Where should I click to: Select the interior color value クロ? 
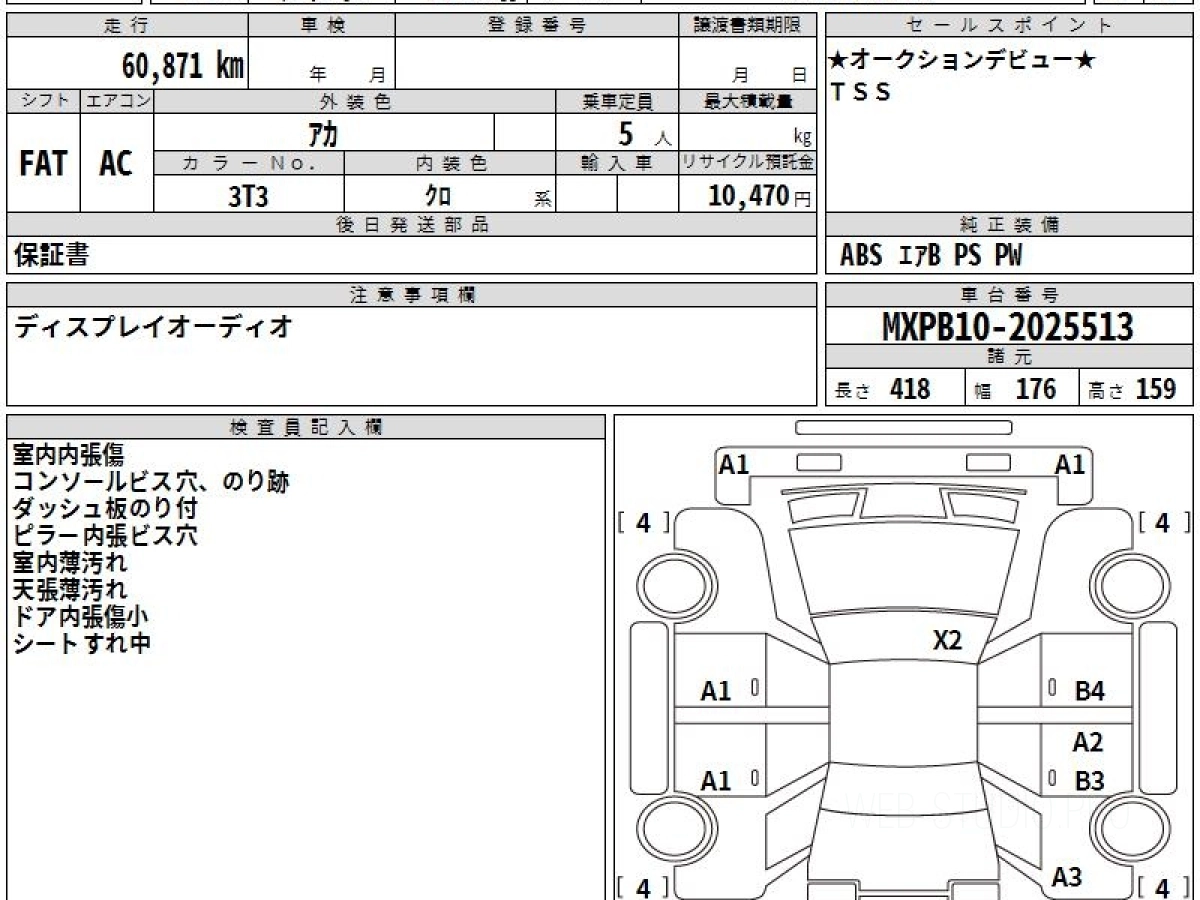(436, 195)
